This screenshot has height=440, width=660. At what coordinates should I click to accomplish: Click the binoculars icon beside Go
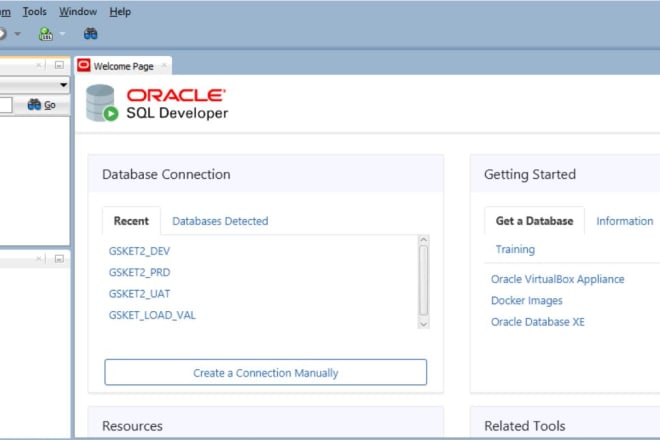point(34,104)
